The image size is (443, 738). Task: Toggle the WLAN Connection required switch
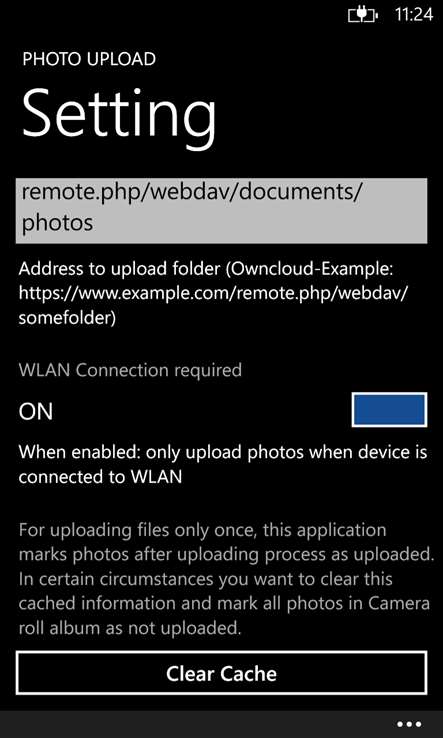click(x=389, y=410)
